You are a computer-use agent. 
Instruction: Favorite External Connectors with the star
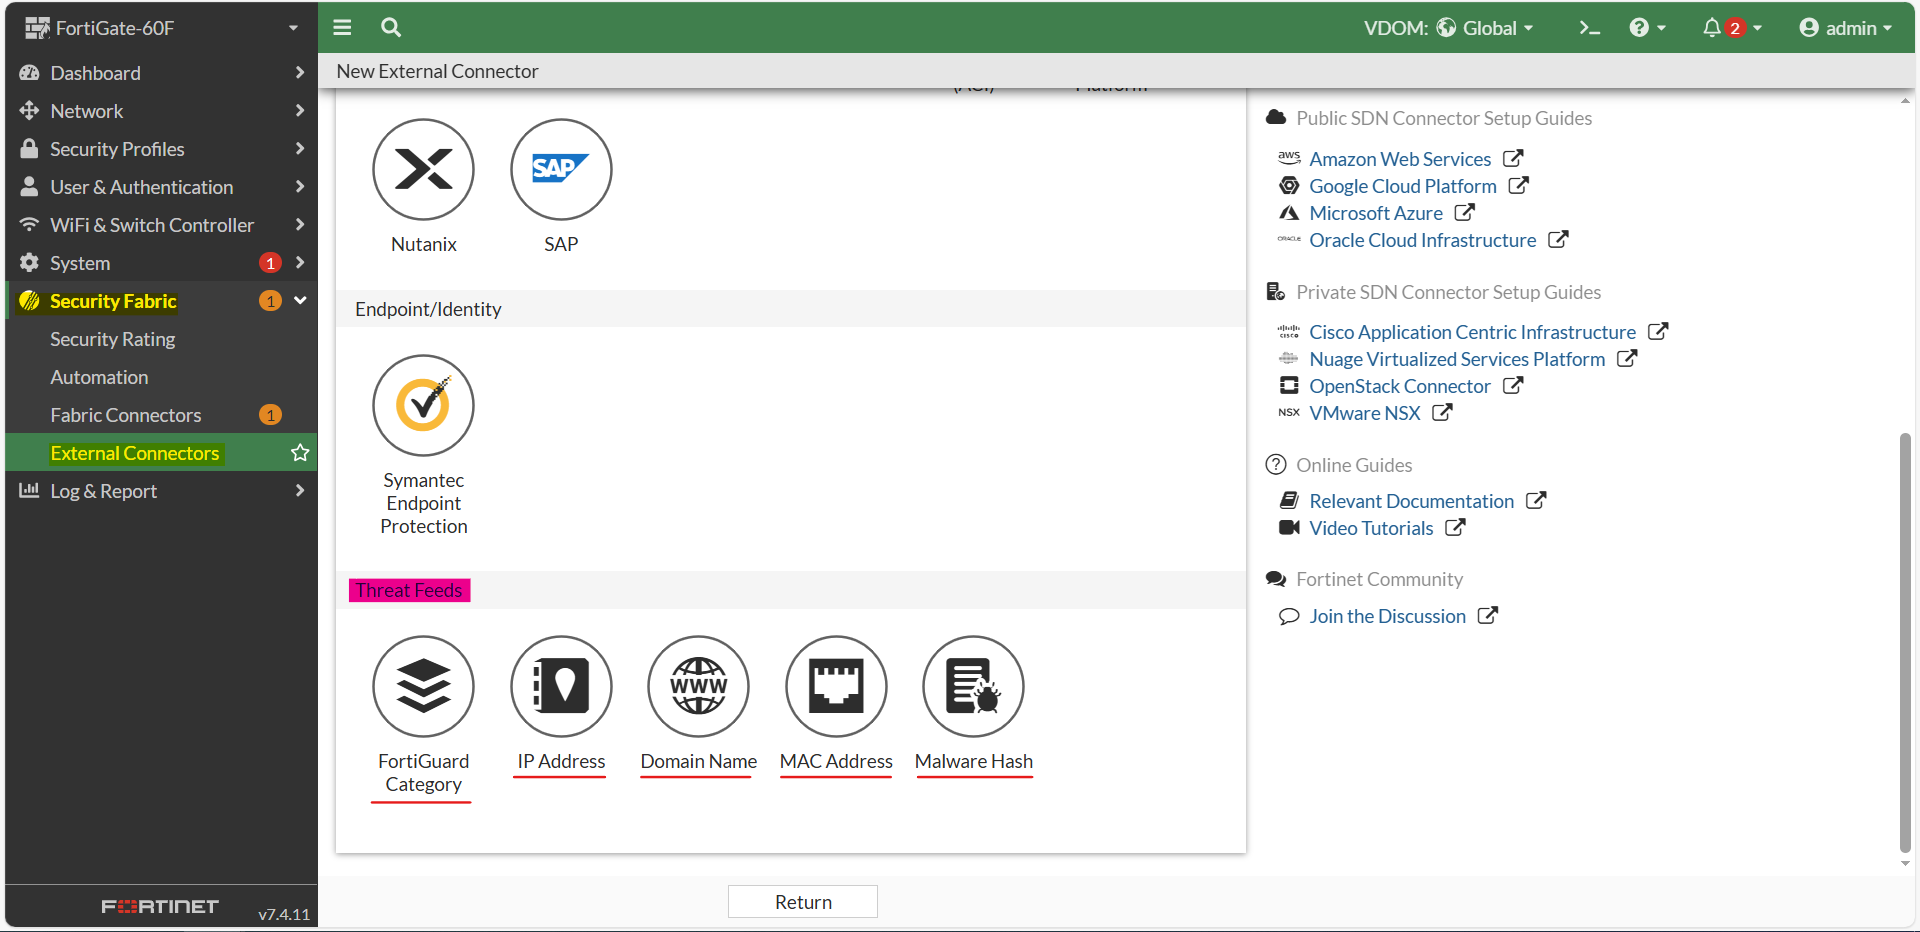[x=300, y=453]
